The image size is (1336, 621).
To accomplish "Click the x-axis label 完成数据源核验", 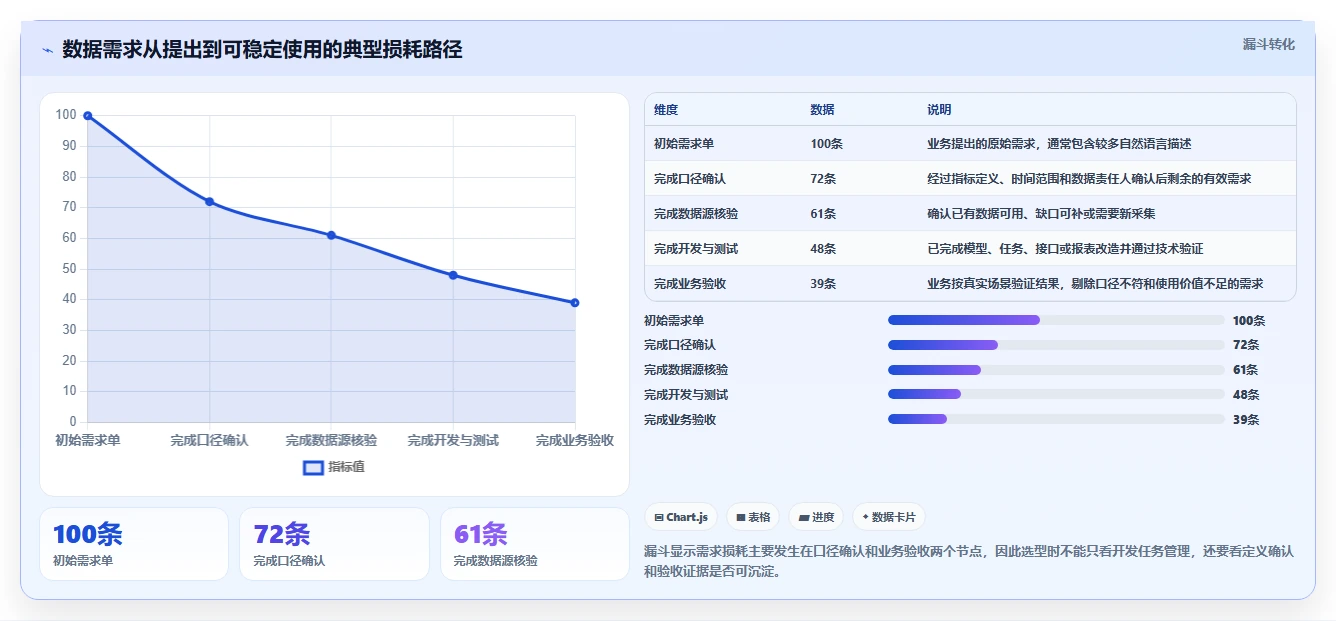I will 331,440.
